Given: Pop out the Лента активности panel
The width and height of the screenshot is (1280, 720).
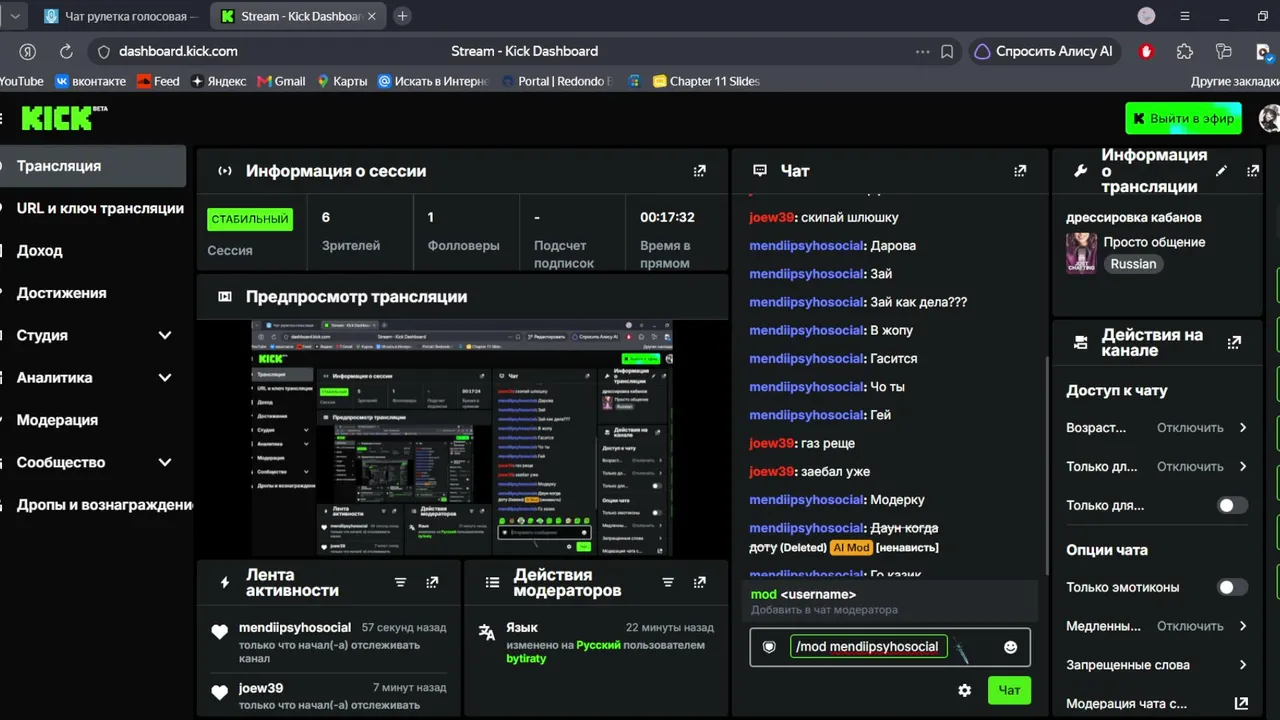Looking at the screenshot, I should 432,582.
